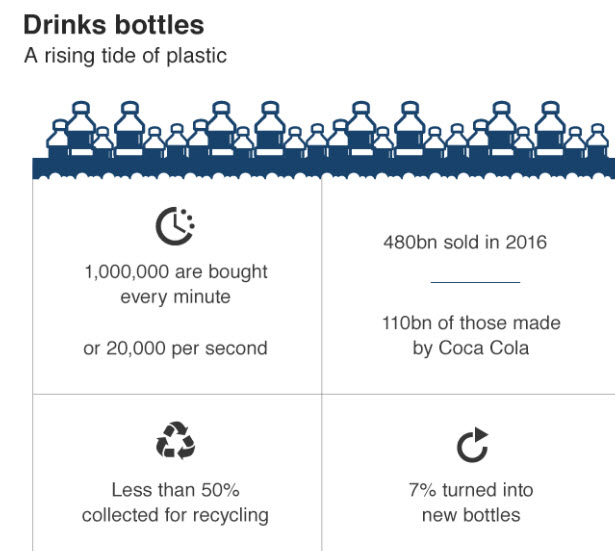
Task: Click the "every minute" text
Action: (175, 297)
